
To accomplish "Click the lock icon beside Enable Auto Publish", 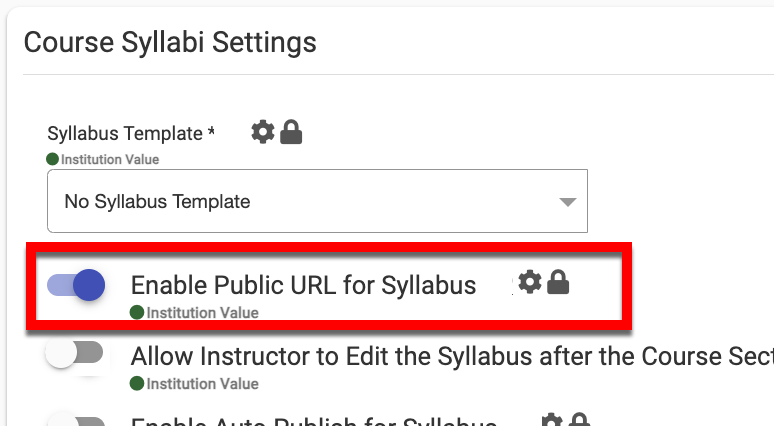I will point(579,421).
